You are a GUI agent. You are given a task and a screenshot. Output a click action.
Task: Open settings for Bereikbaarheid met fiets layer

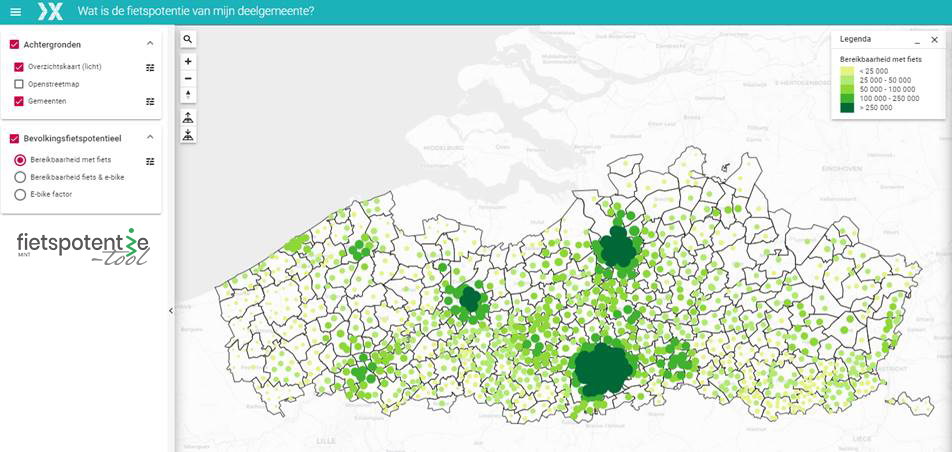[x=150, y=161]
